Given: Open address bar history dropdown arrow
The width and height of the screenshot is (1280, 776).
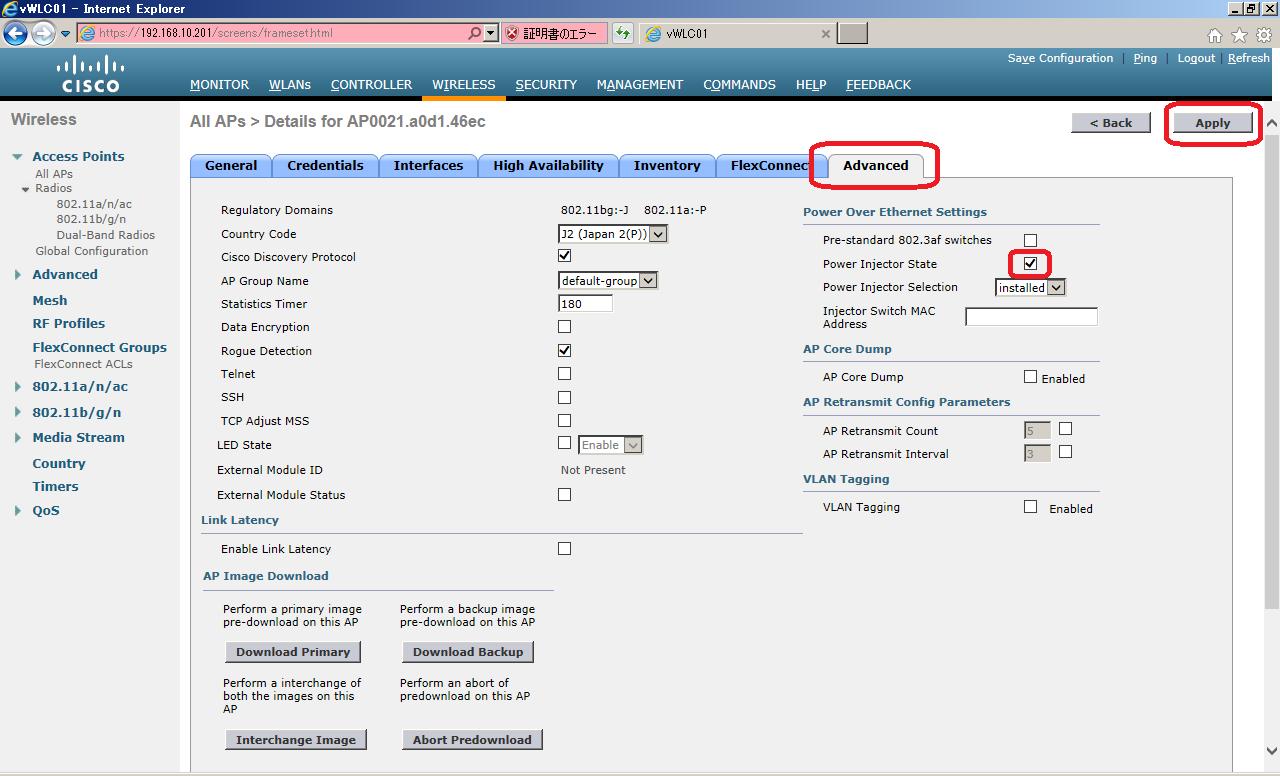Looking at the screenshot, I should pos(490,33).
